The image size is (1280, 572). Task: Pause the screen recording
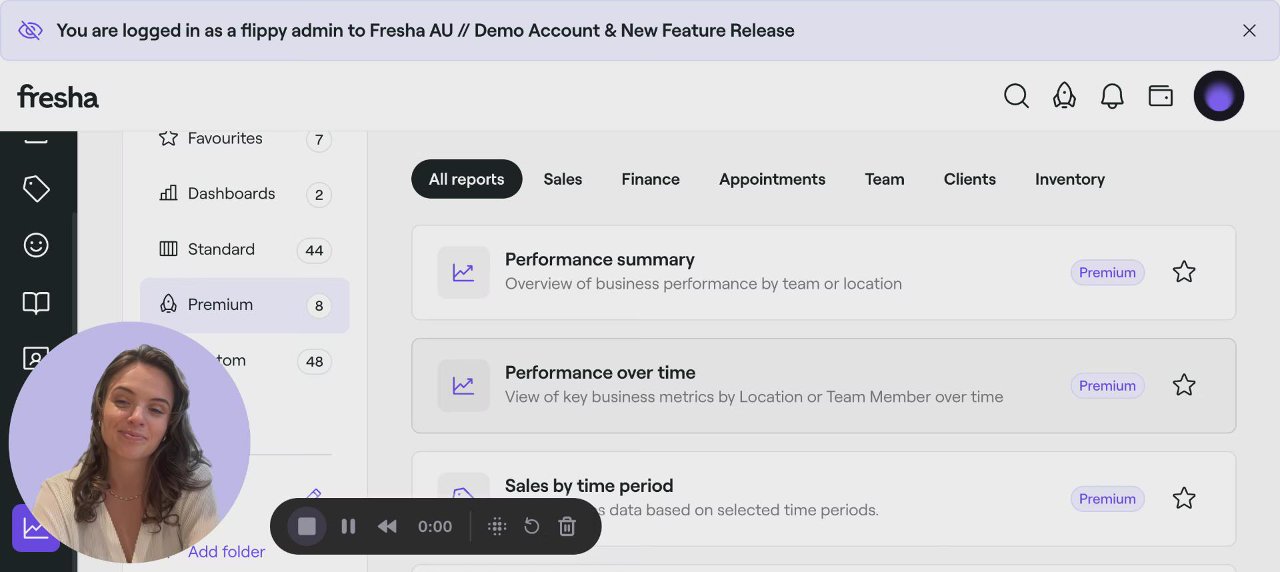tap(348, 526)
